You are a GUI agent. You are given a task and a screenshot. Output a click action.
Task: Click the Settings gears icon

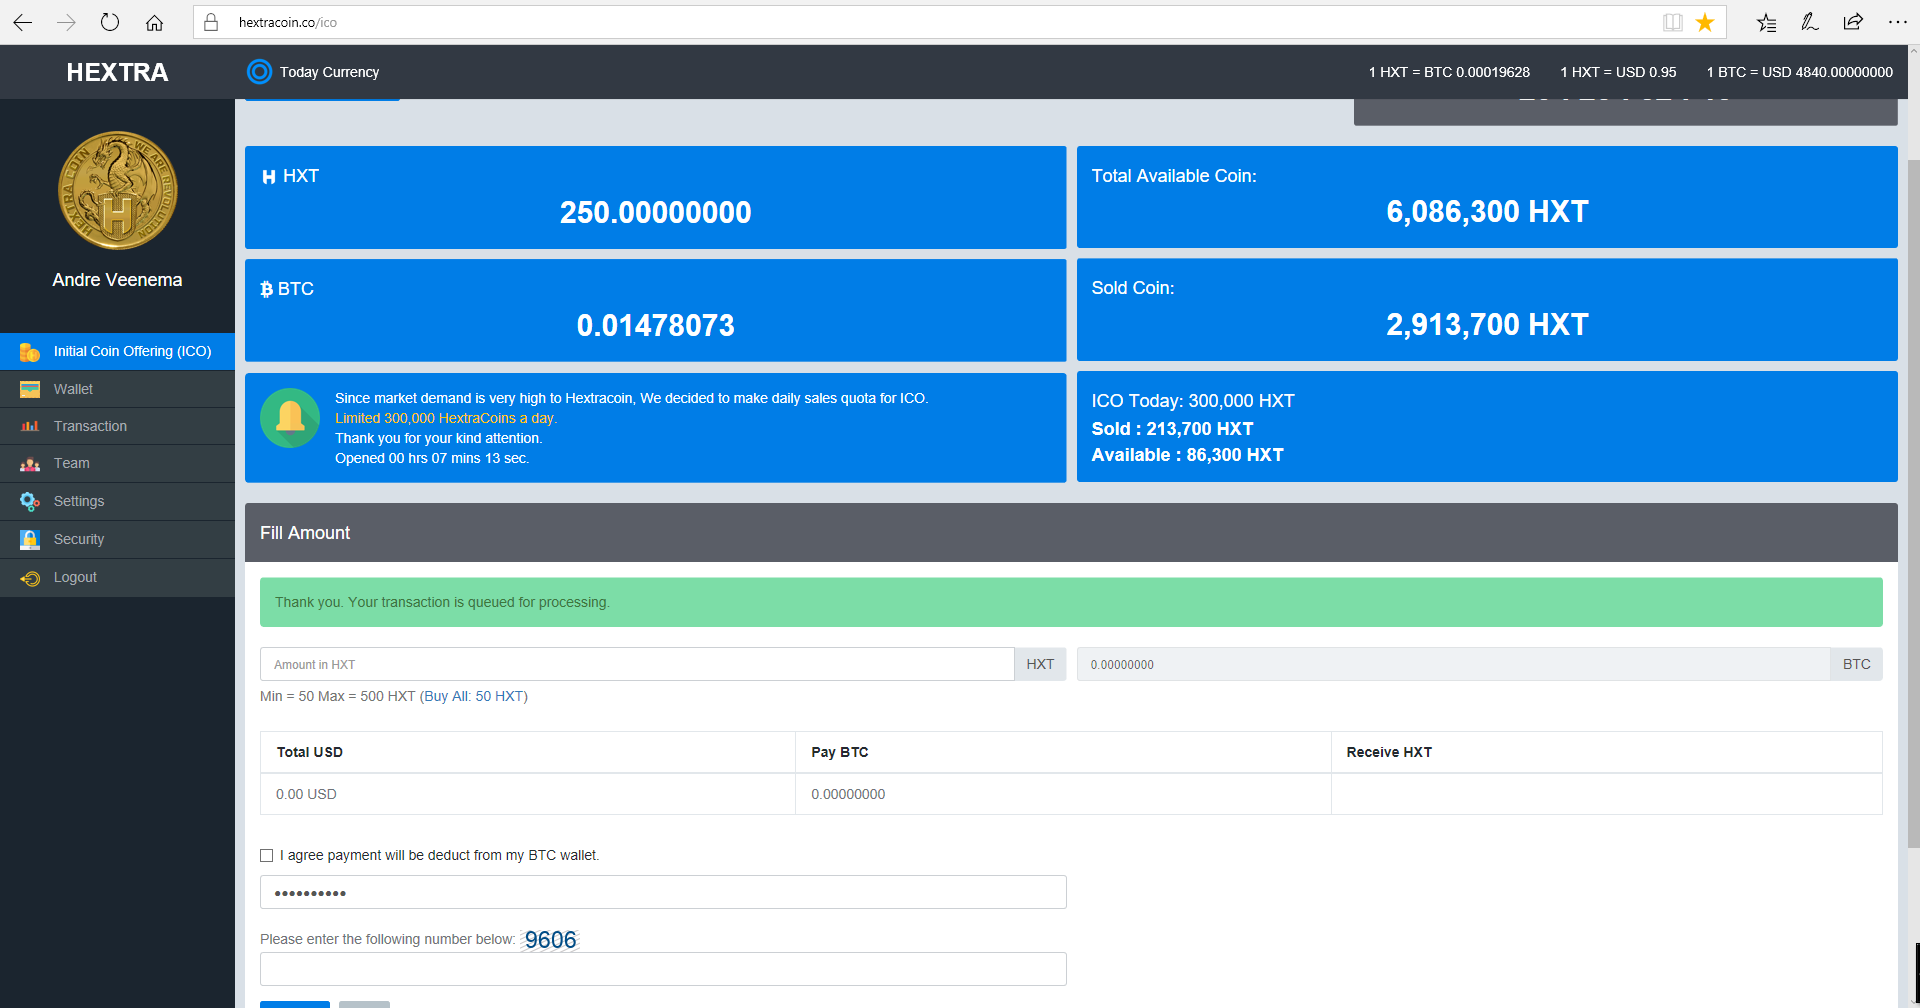(30, 501)
